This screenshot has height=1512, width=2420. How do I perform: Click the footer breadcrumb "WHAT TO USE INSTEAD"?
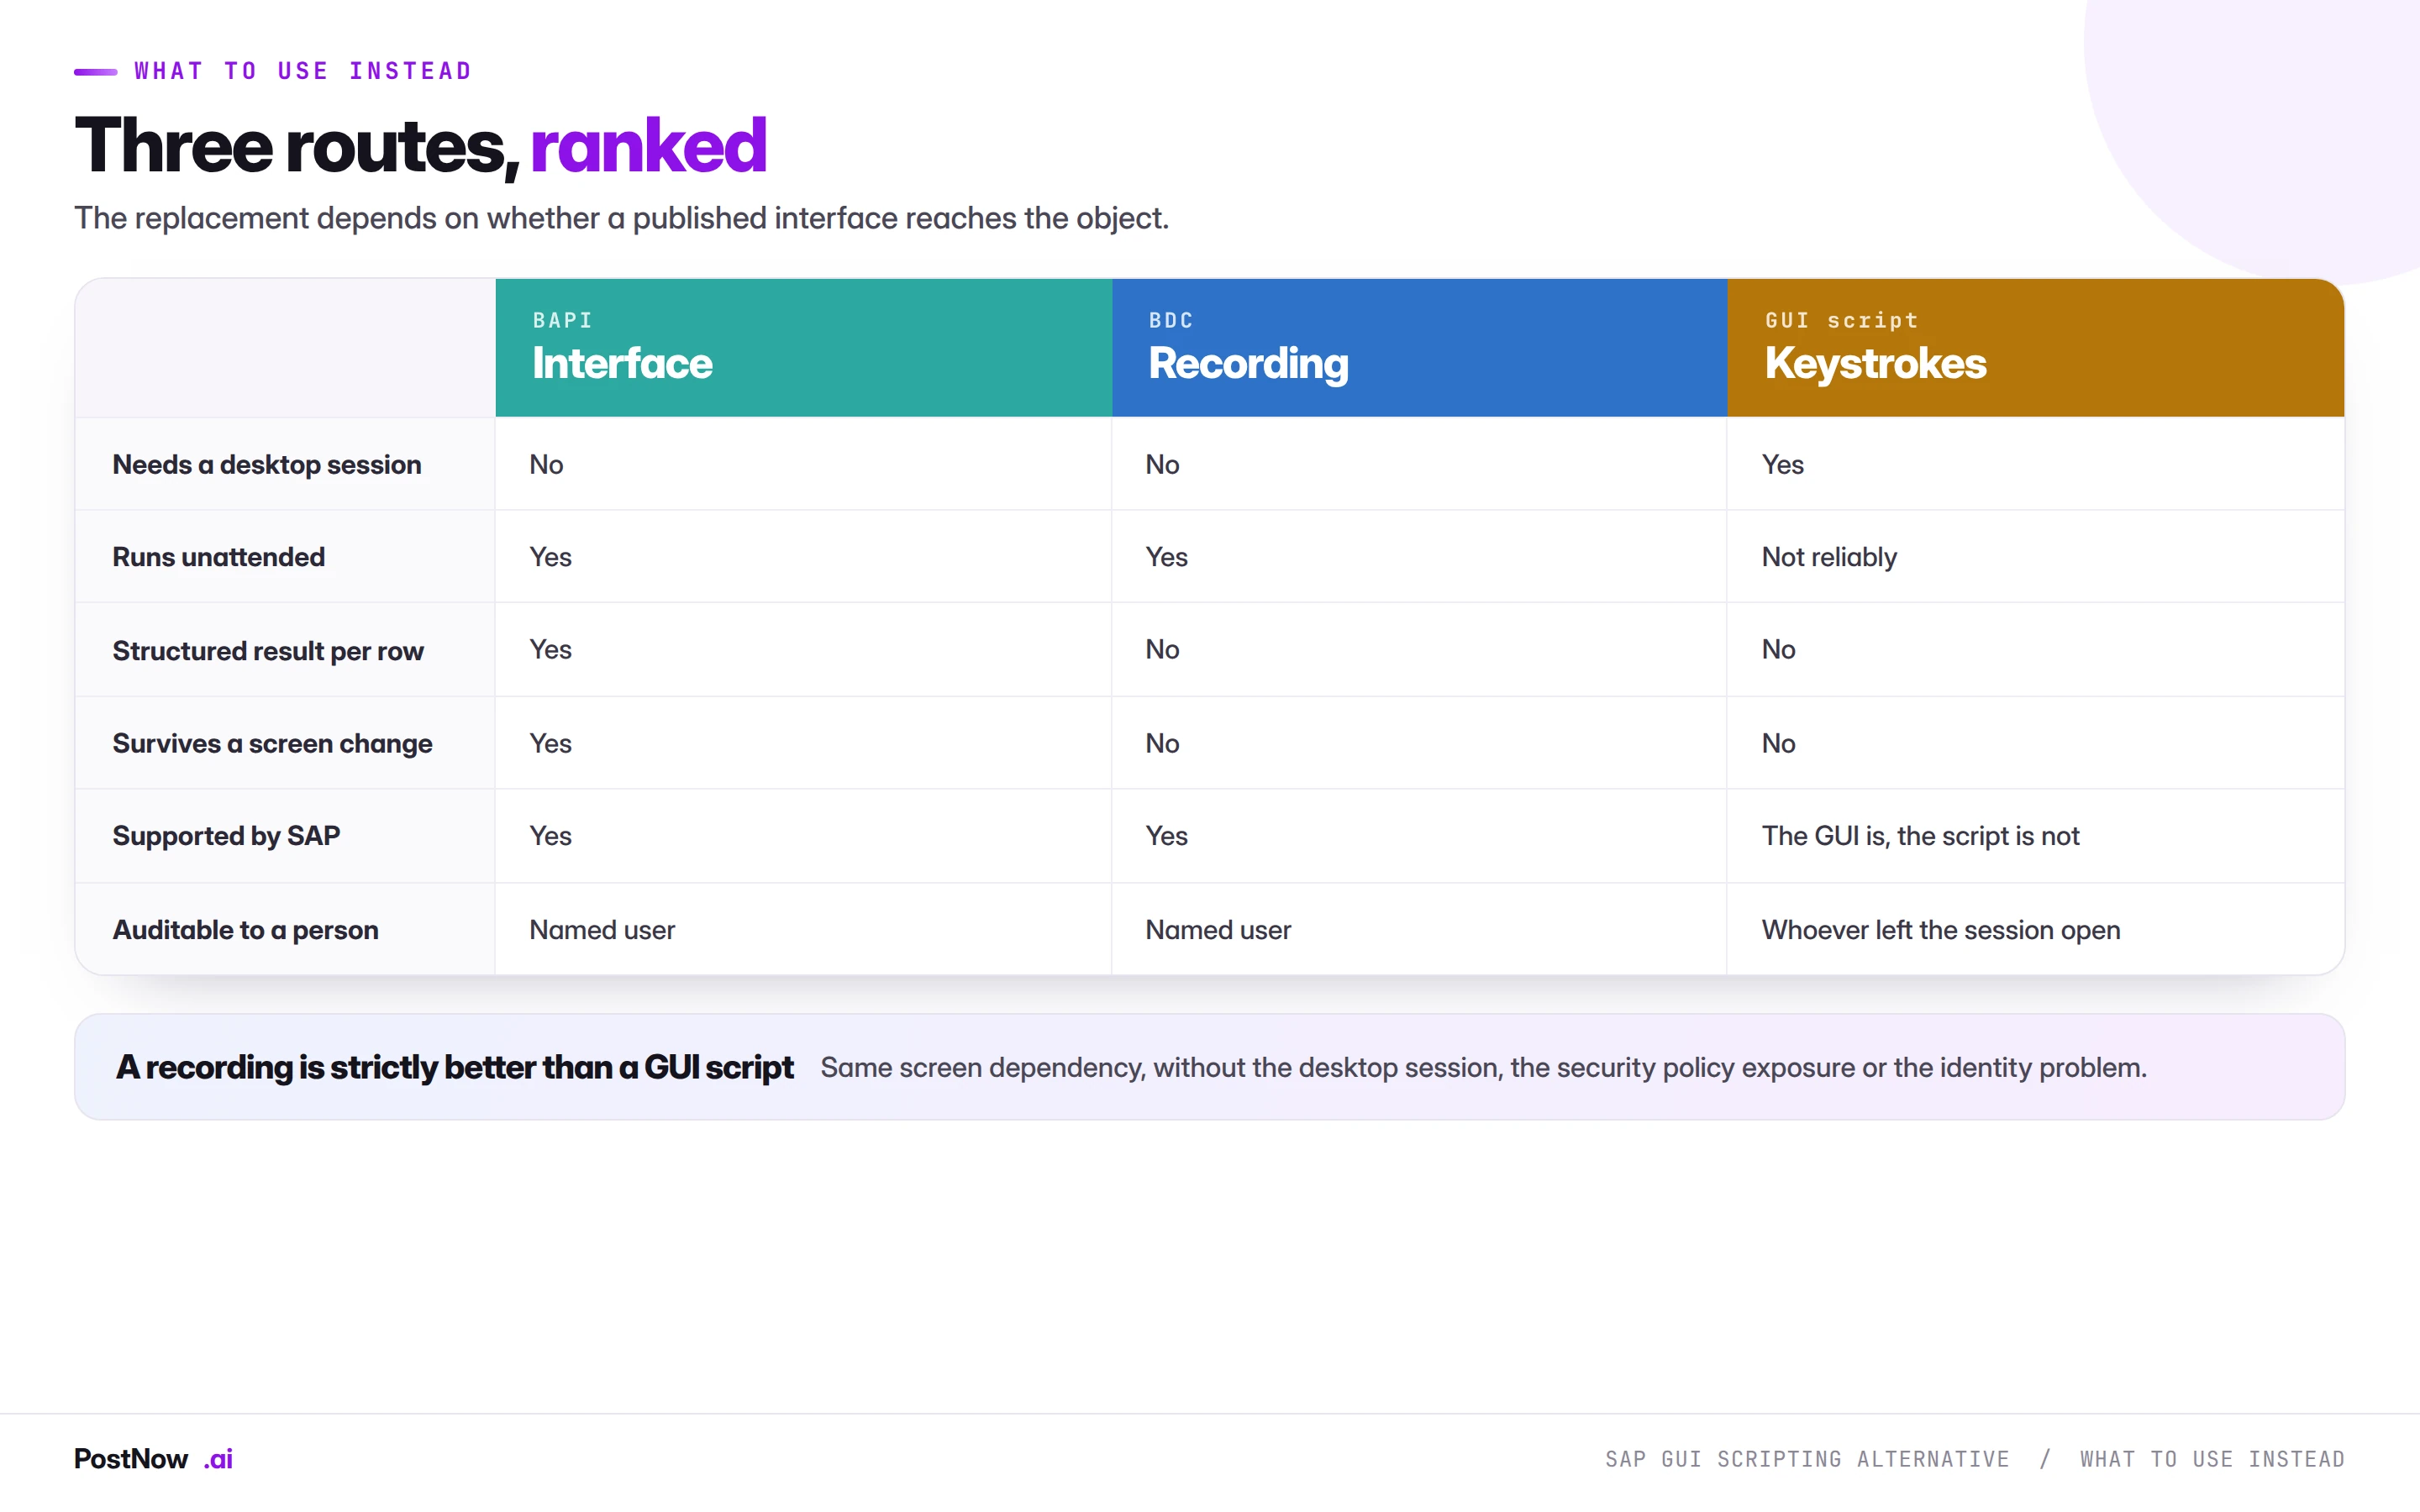(2212, 1460)
